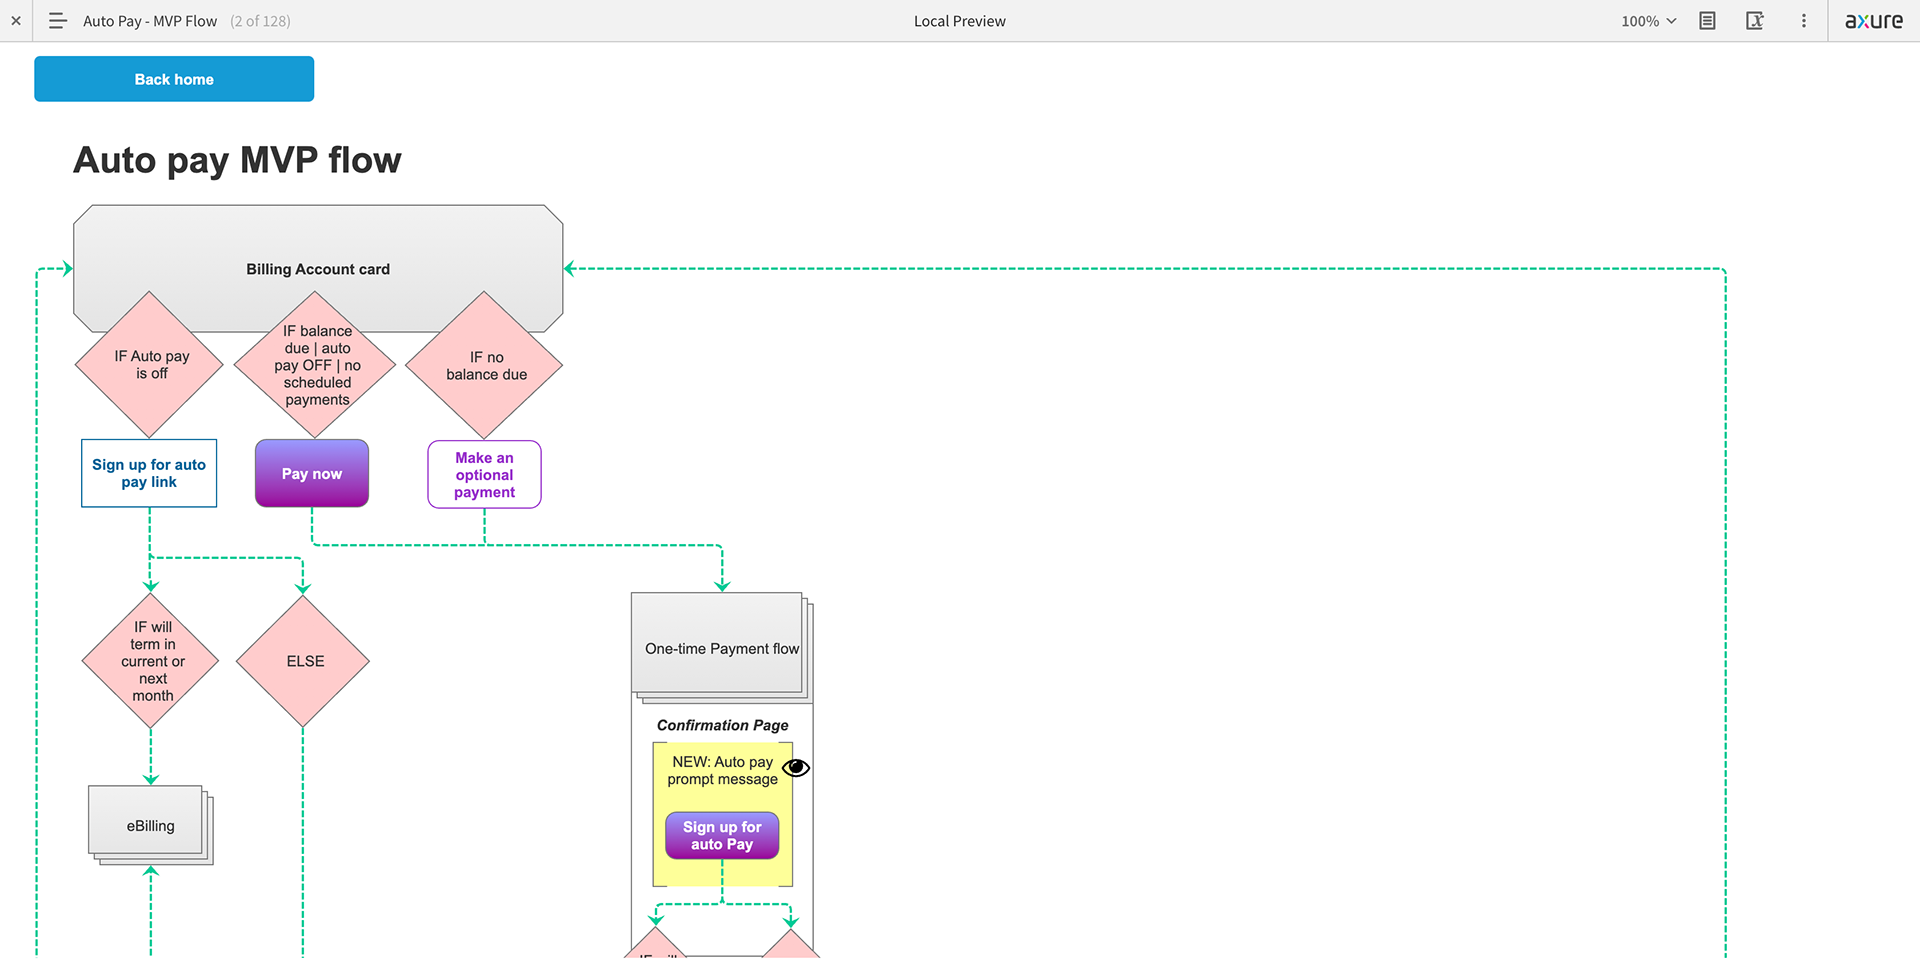Open the One-time Payment flow stack
Screen dimensions: 1920x959
click(722, 648)
